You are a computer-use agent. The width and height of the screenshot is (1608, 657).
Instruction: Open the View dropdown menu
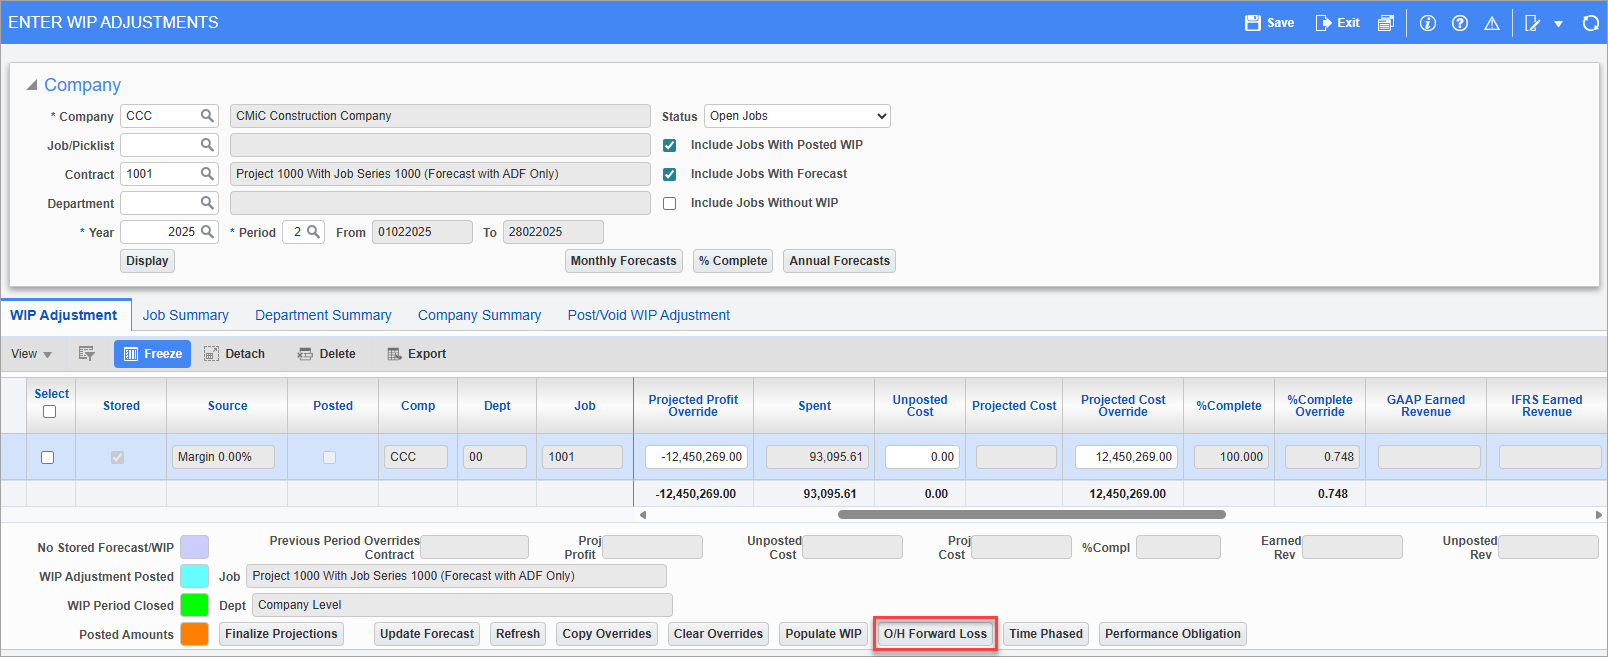[x=31, y=354]
